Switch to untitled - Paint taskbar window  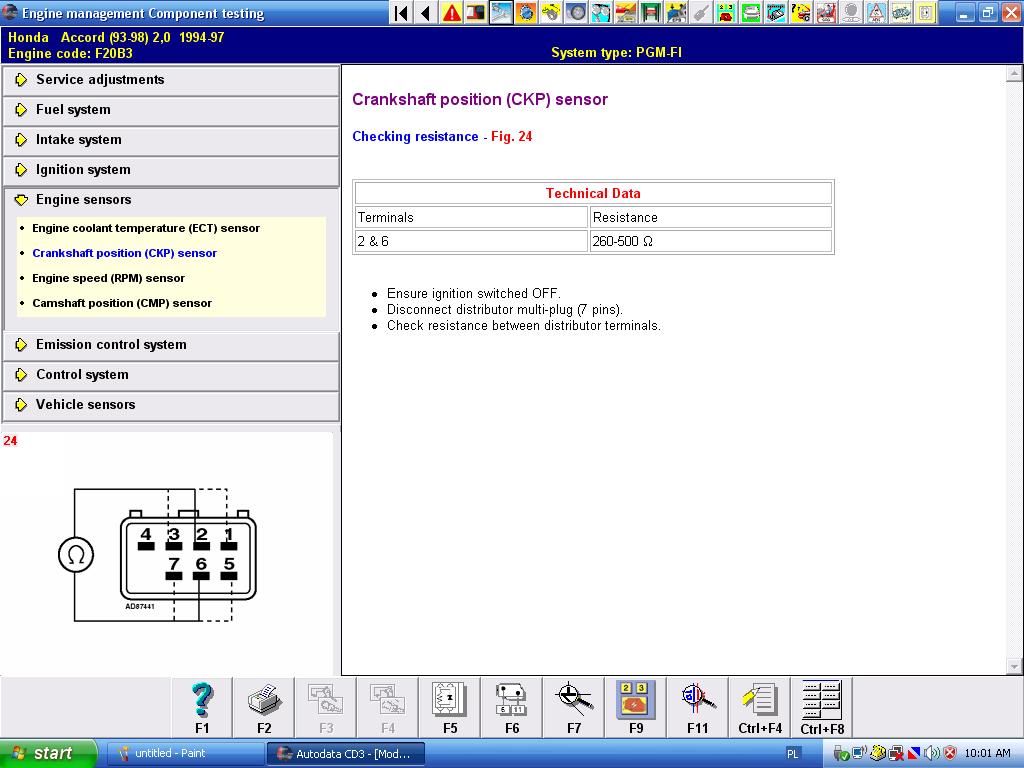pos(185,754)
